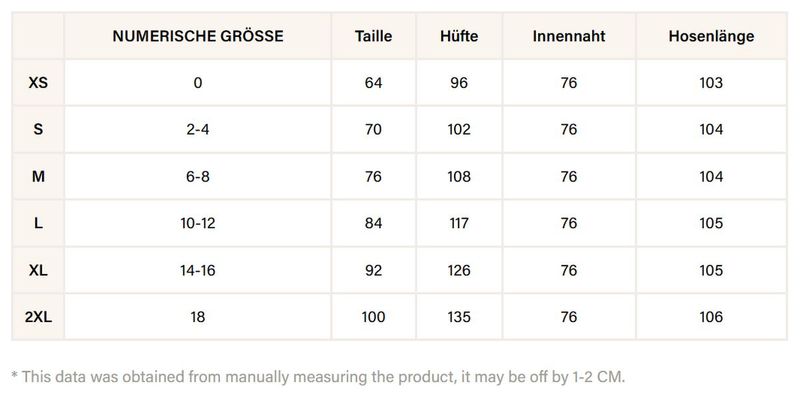800x395 pixels.
Task: Click the L size row label
Action: (x=38, y=223)
